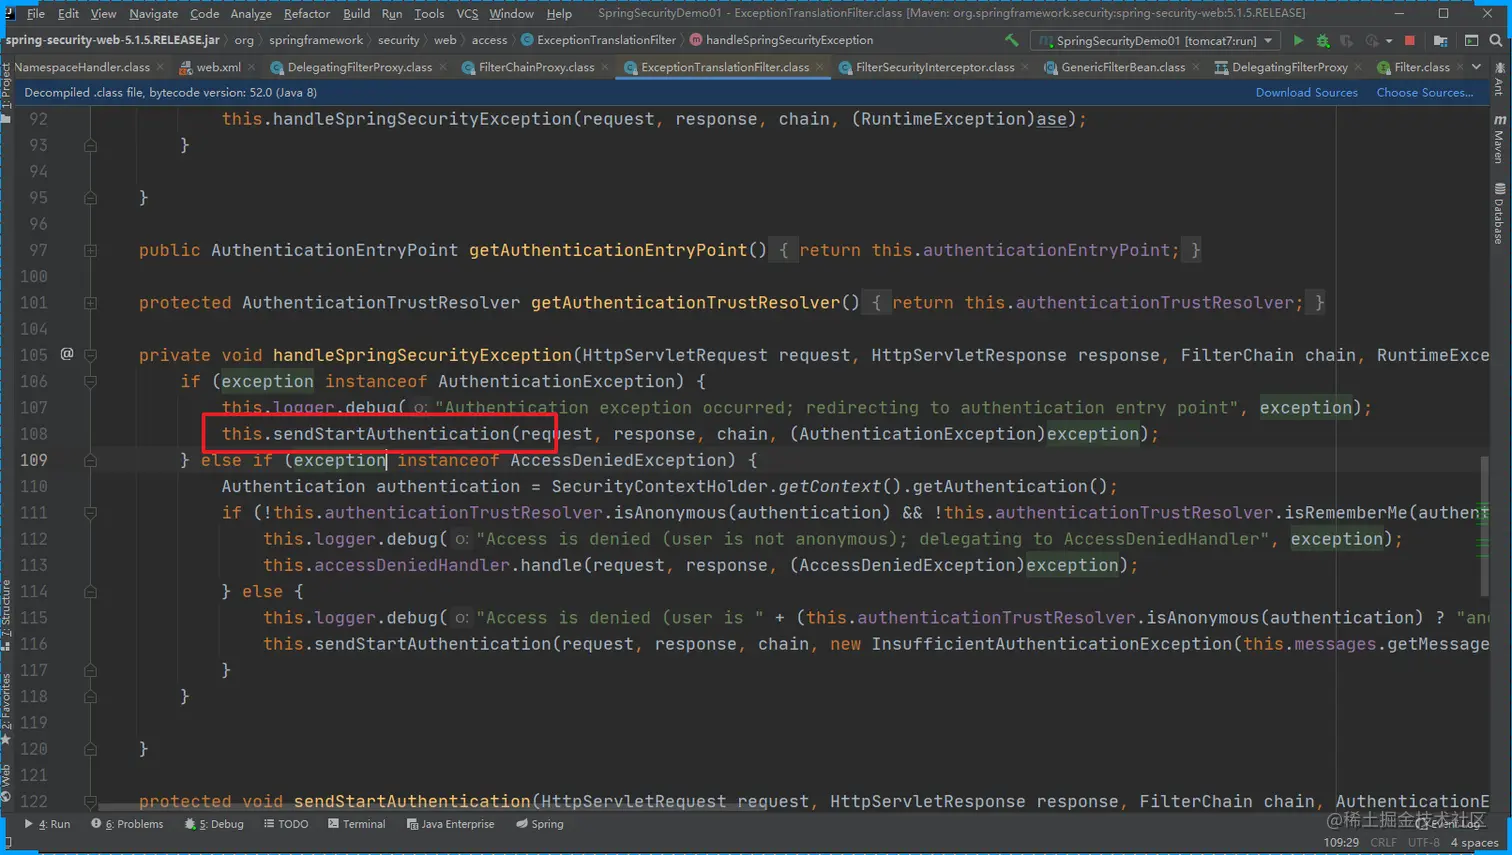Open the Analyze menu
Image resolution: width=1512 pixels, height=855 pixels.
[x=251, y=13]
